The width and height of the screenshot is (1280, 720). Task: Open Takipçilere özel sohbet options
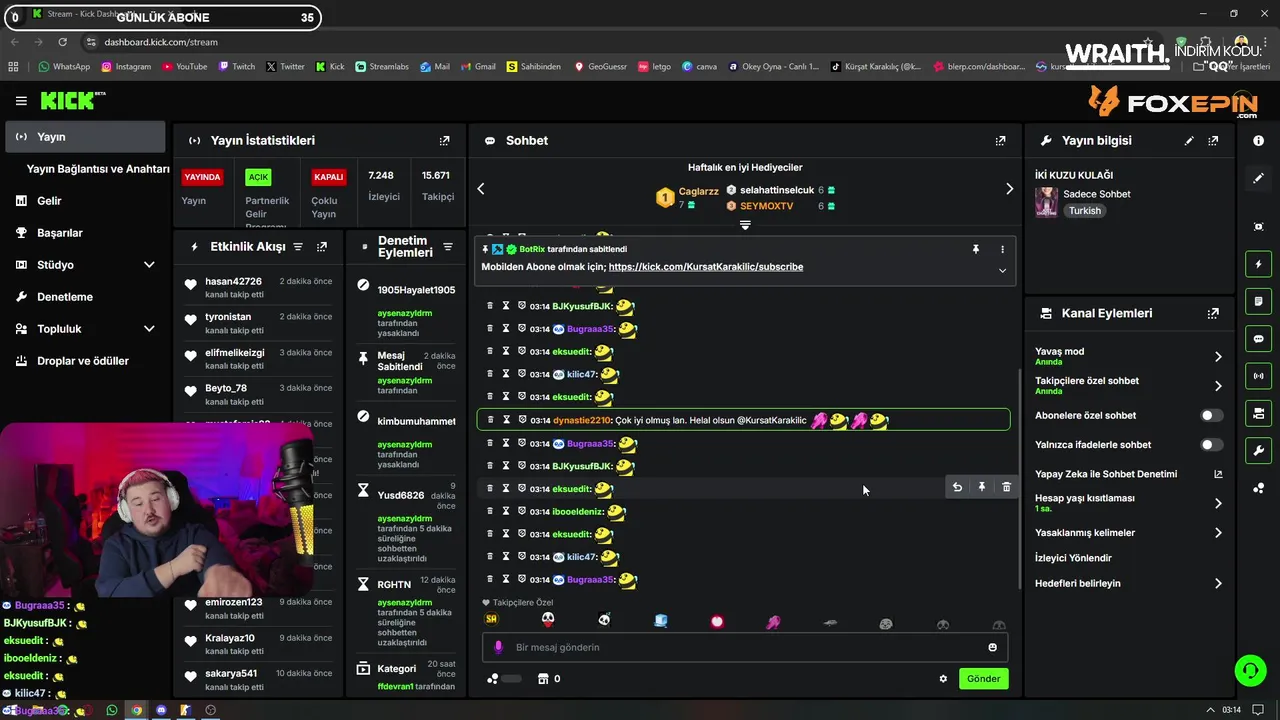(1129, 385)
